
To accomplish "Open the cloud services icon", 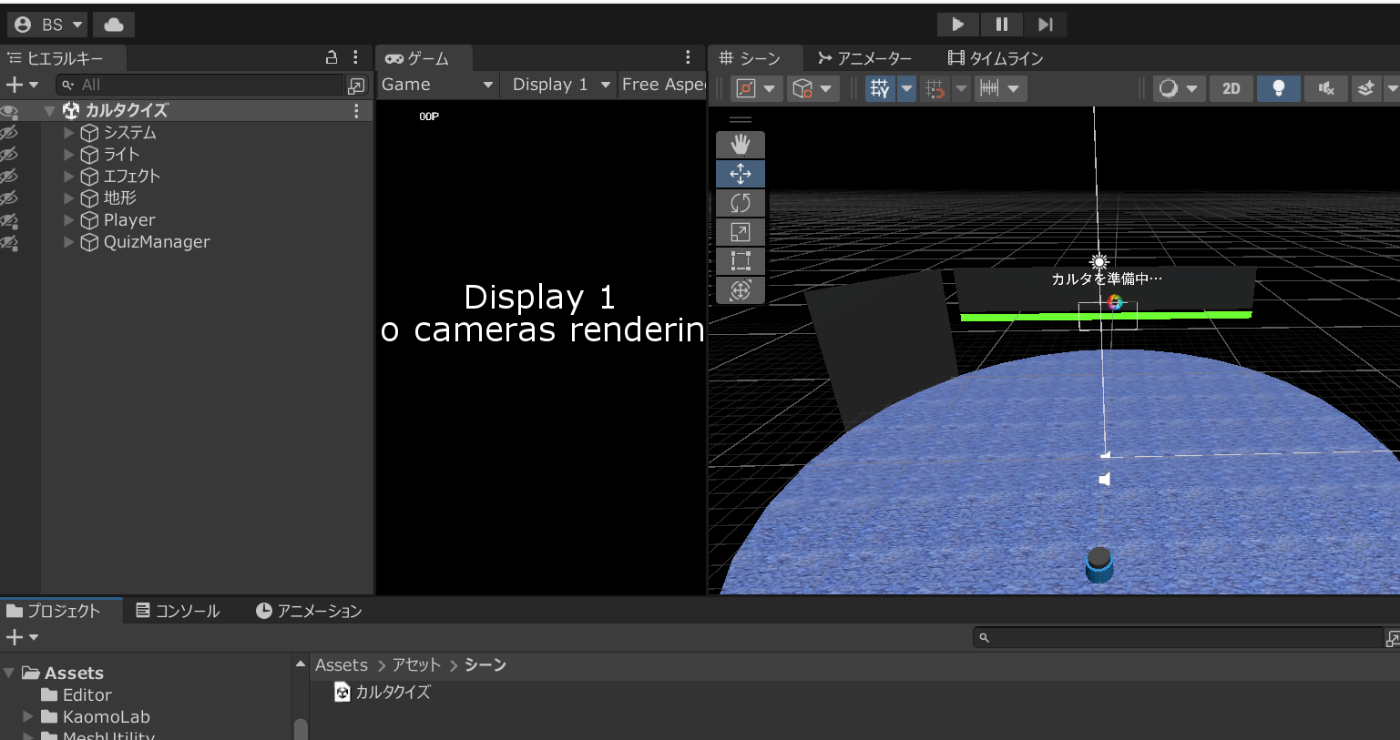I will click(114, 24).
